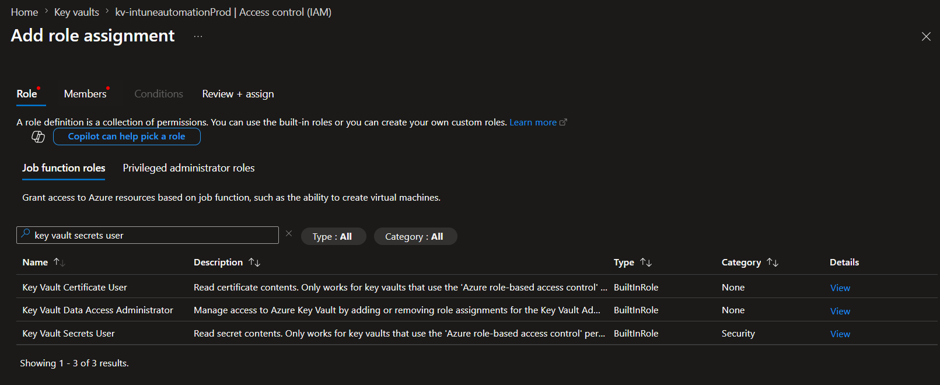Viewport: 940px width, 385px height.
Task: Select the Conditions tab
Action: point(159,94)
